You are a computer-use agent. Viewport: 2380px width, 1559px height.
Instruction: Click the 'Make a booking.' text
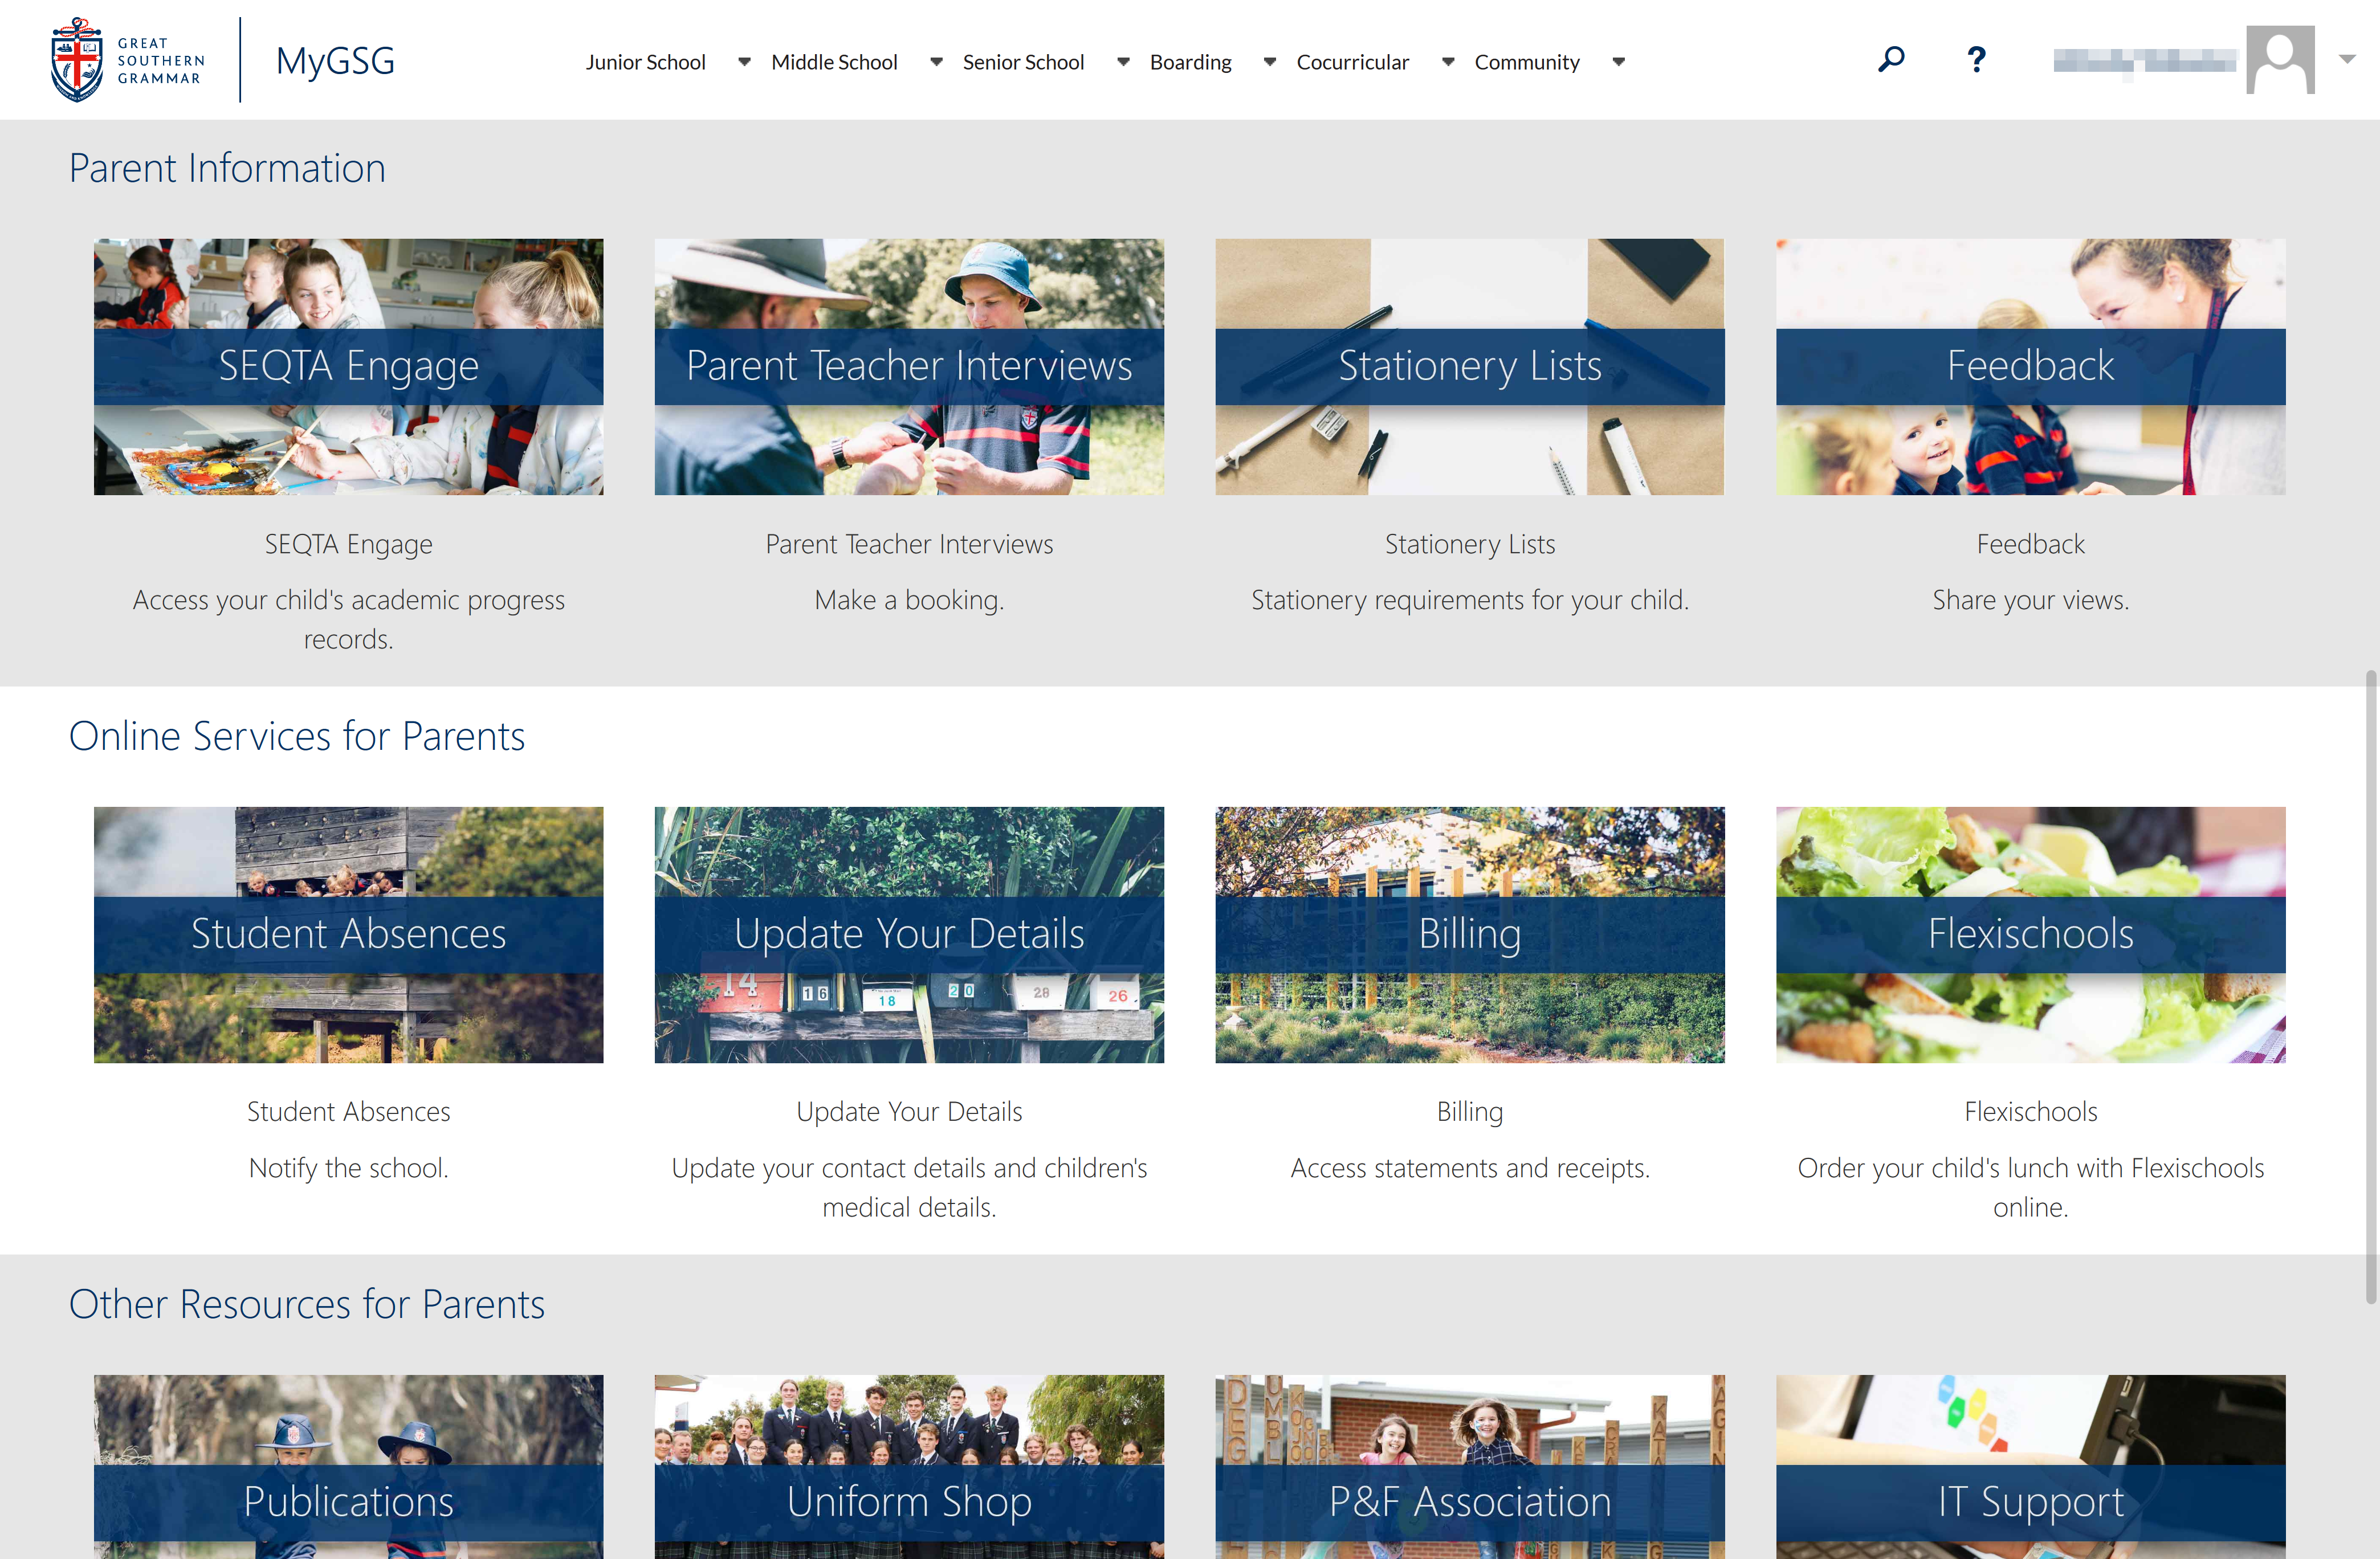point(909,600)
